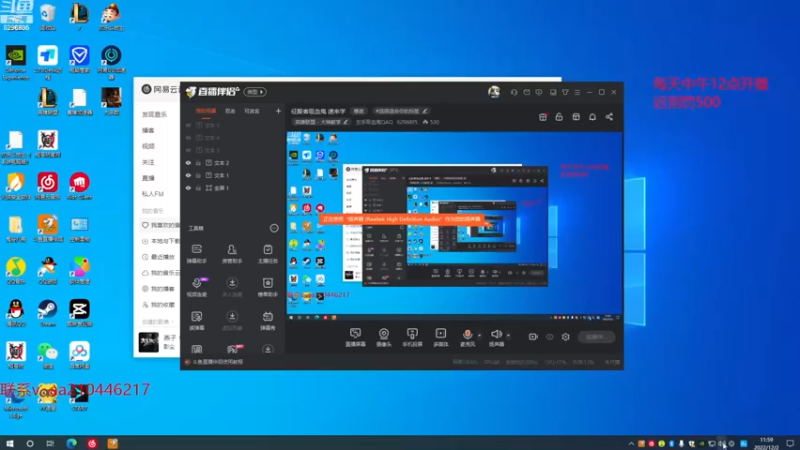Click the user avatar in the title bar

(494, 92)
